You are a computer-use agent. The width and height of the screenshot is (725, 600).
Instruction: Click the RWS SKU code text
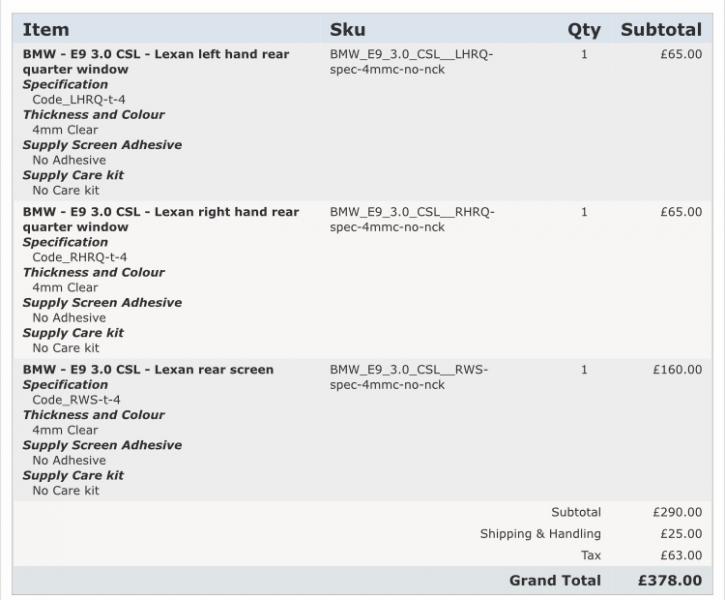[409, 377]
